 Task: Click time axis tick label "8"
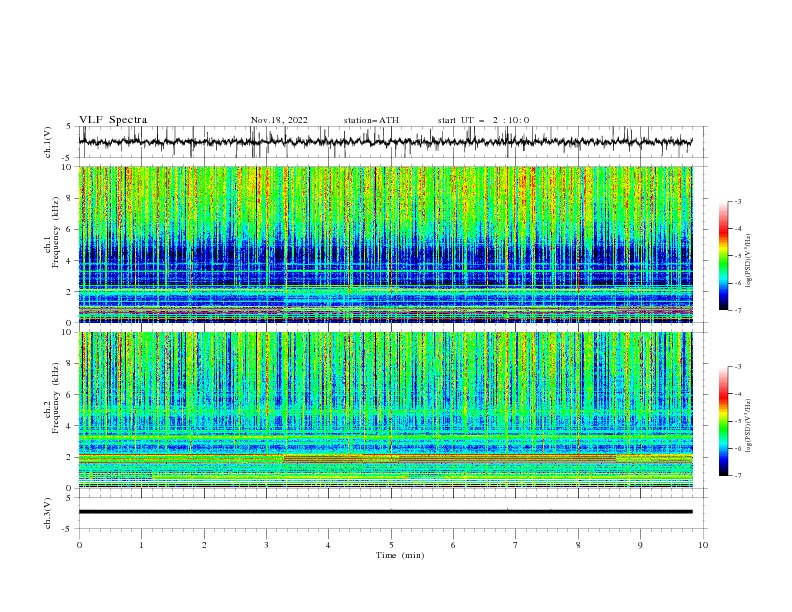(578, 545)
